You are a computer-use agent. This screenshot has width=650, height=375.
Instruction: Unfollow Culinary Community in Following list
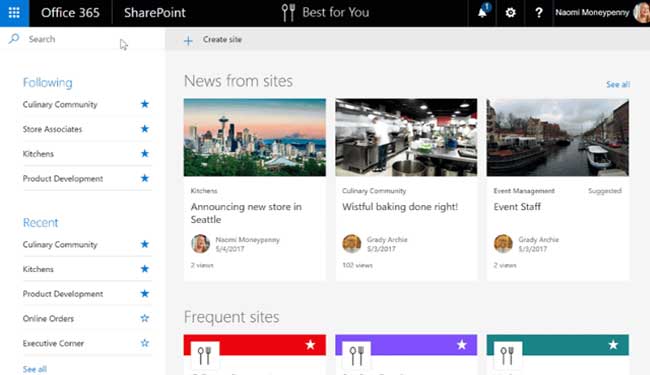coord(144,104)
